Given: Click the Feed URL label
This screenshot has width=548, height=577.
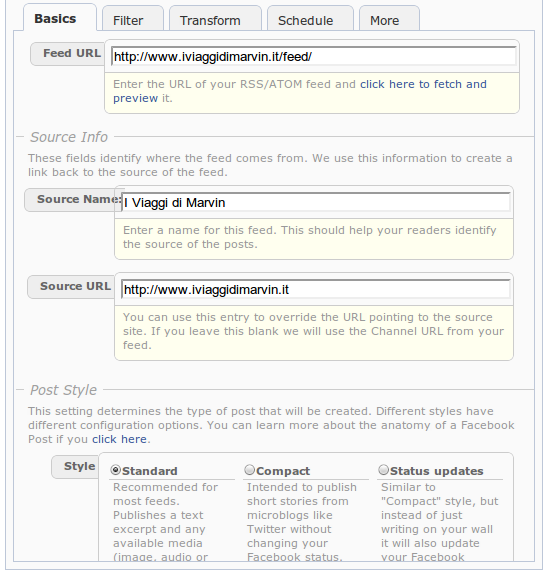Looking at the screenshot, I should 72,53.
